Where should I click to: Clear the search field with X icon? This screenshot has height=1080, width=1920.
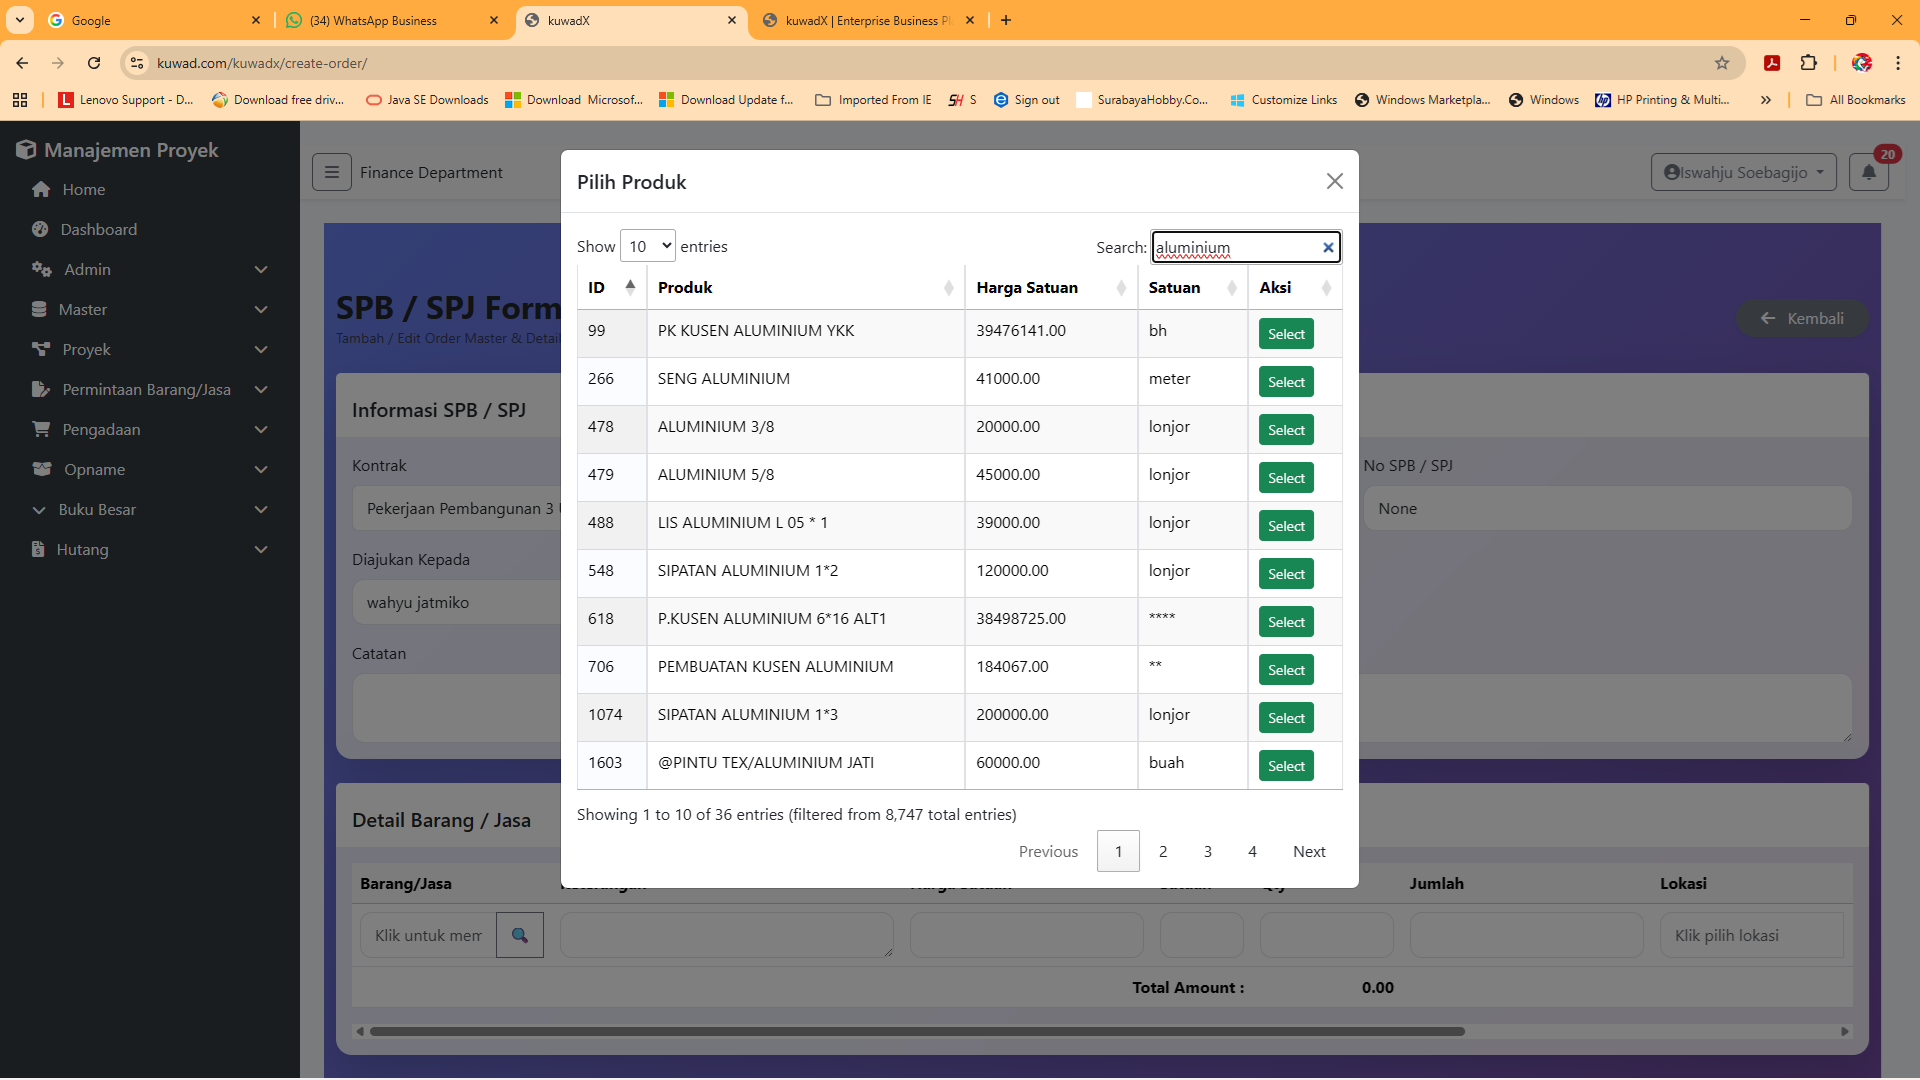pyautogui.click(x=1328, y=248)
